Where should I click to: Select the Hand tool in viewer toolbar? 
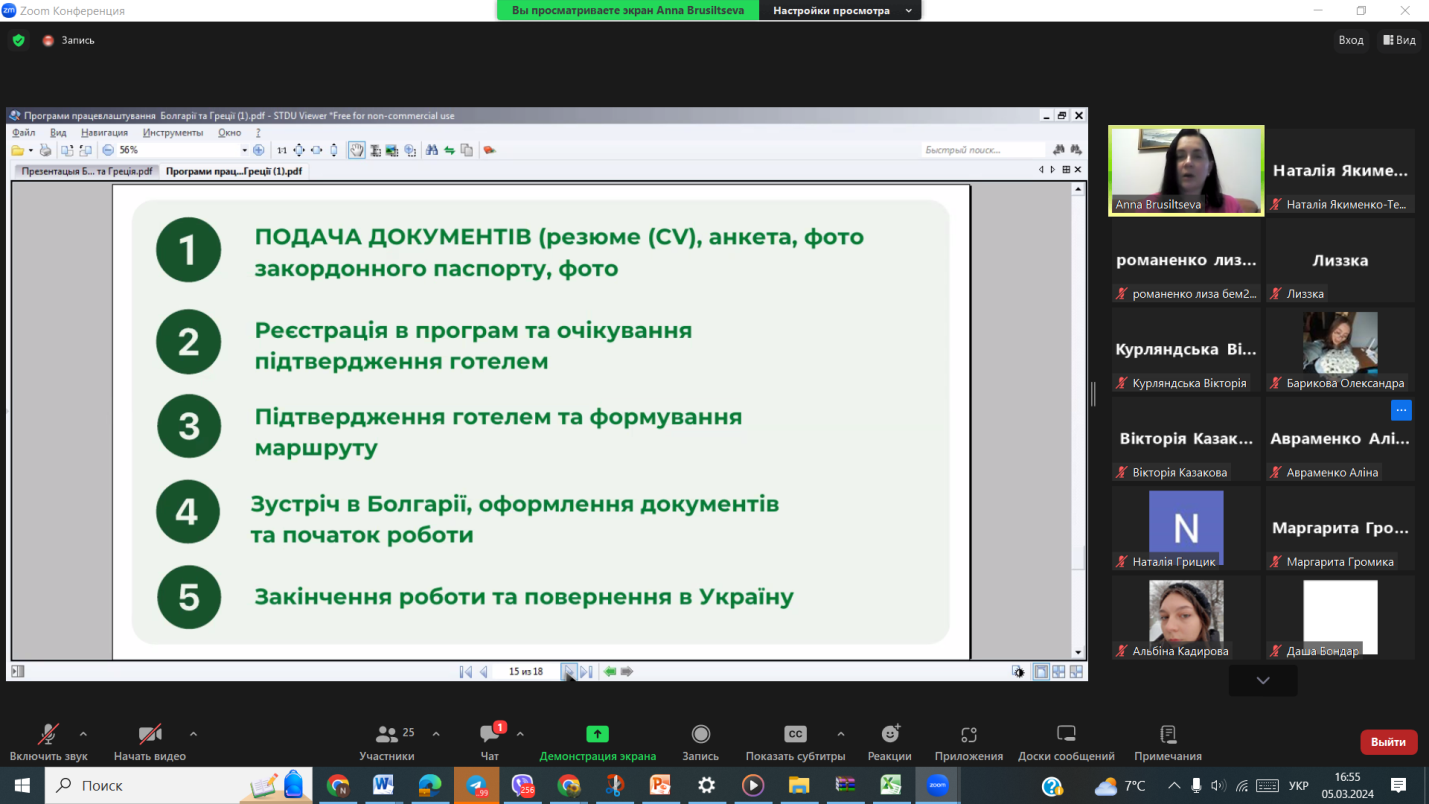pos(356,150)
